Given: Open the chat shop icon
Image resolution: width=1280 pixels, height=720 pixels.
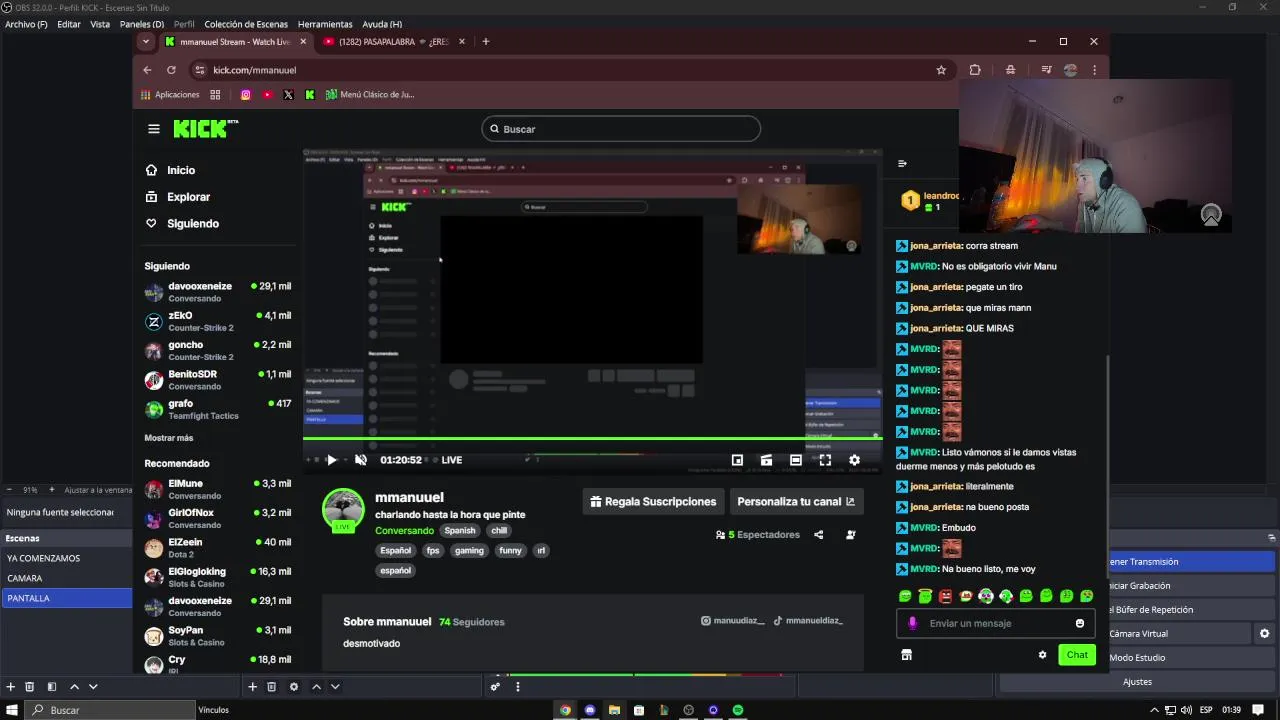Looking at the screenshot, I should (906, 655).
